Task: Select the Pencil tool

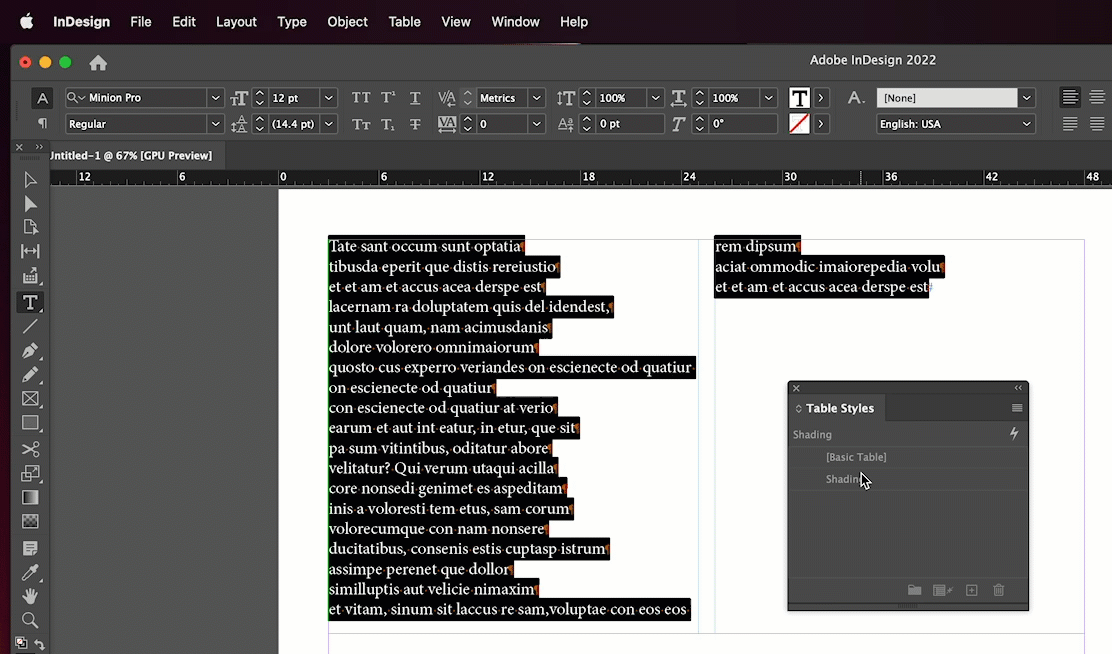Action: click(30, 375)
